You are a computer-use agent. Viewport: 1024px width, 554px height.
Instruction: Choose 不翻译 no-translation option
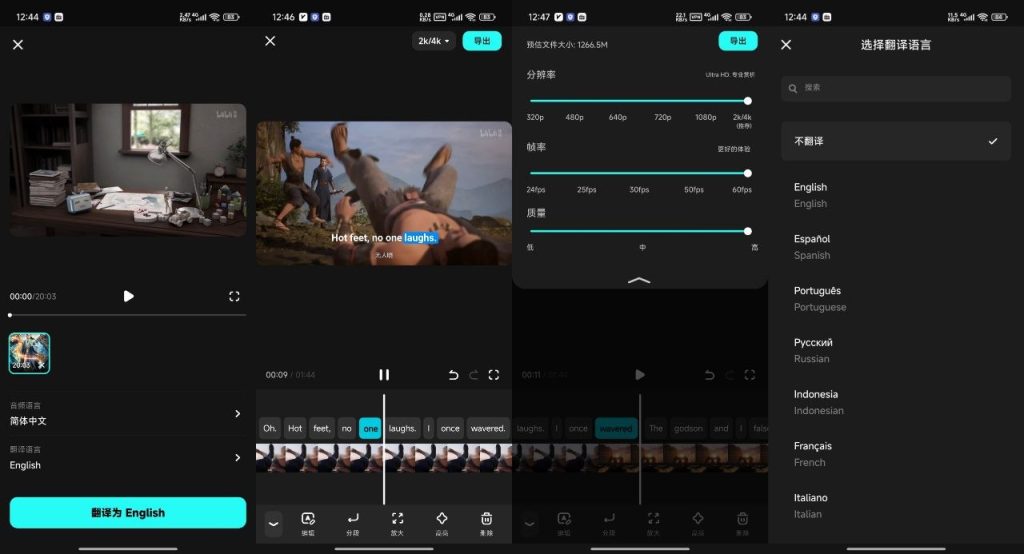896,141
